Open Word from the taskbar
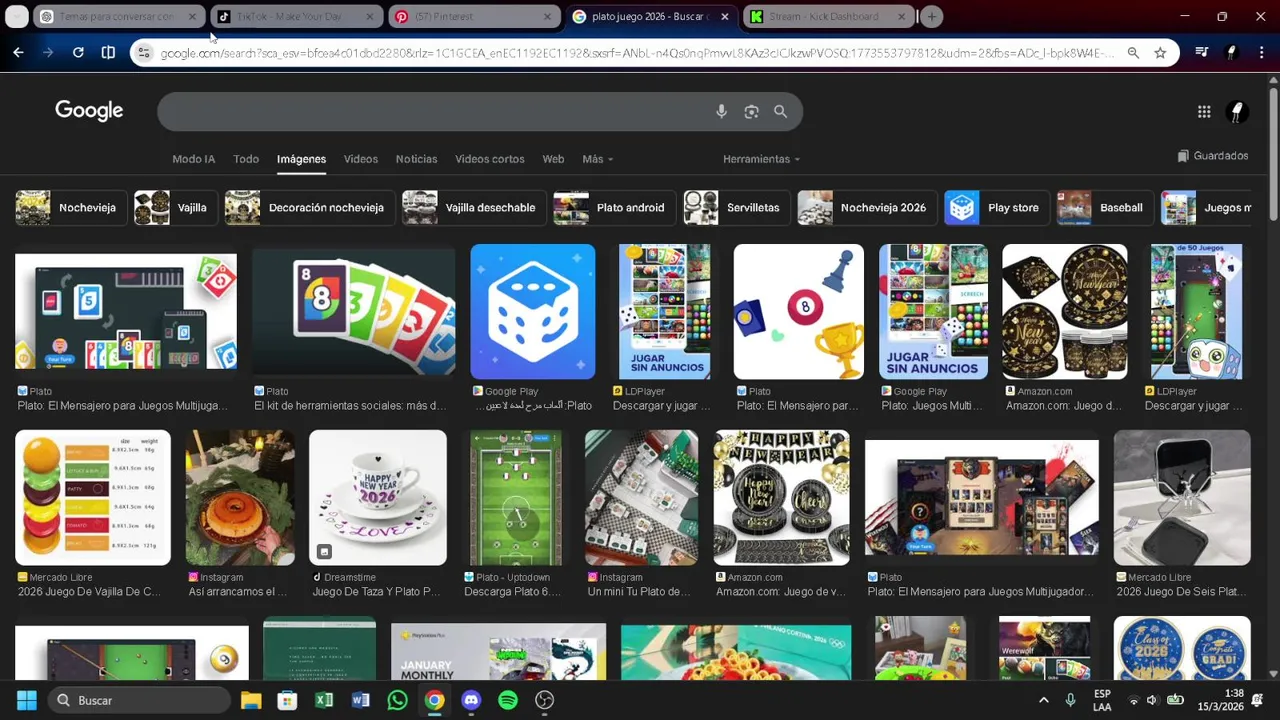The width and height of the screenshot is (1280, 720). tap(361, 700)
